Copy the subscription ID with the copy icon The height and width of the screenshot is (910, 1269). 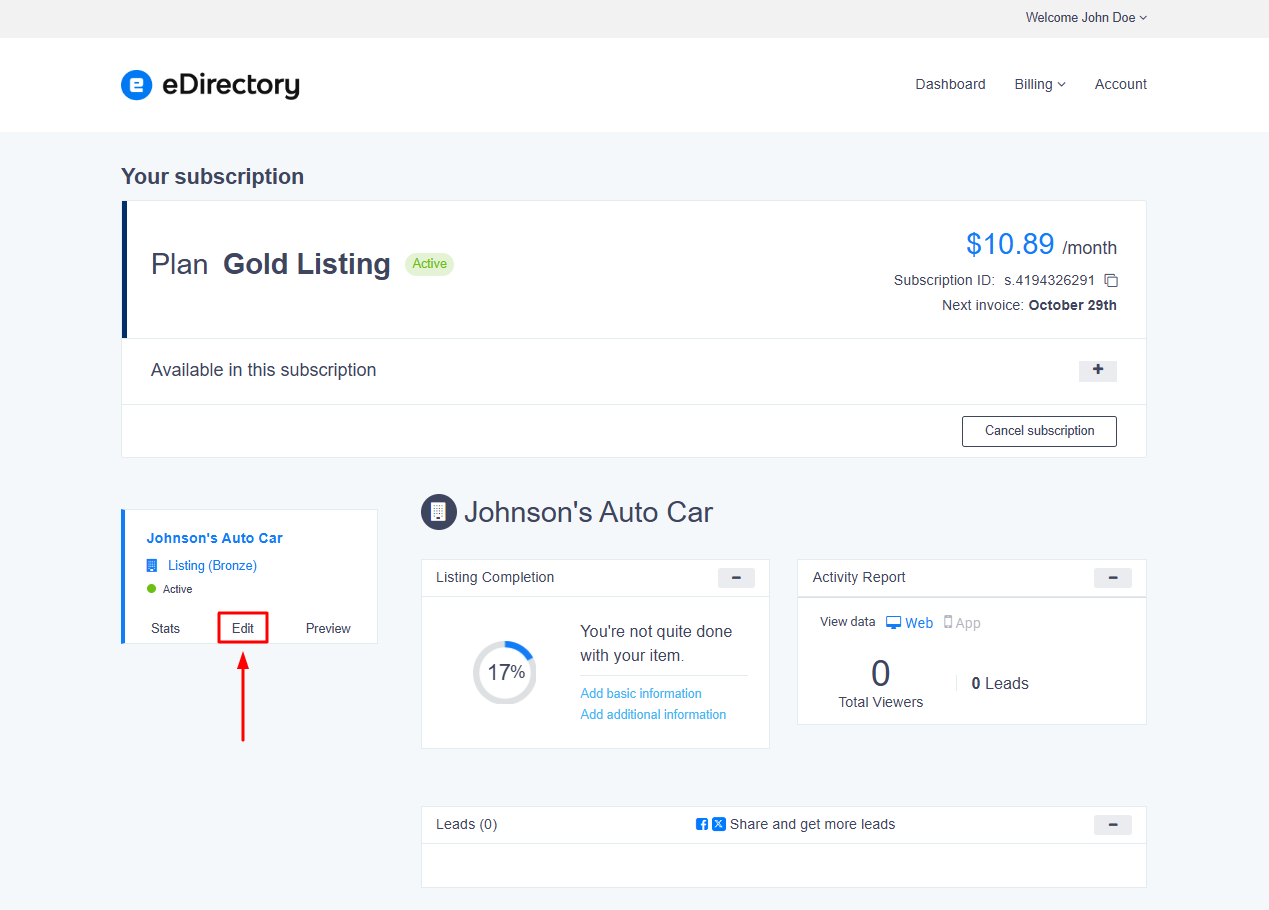(1111, 281)
